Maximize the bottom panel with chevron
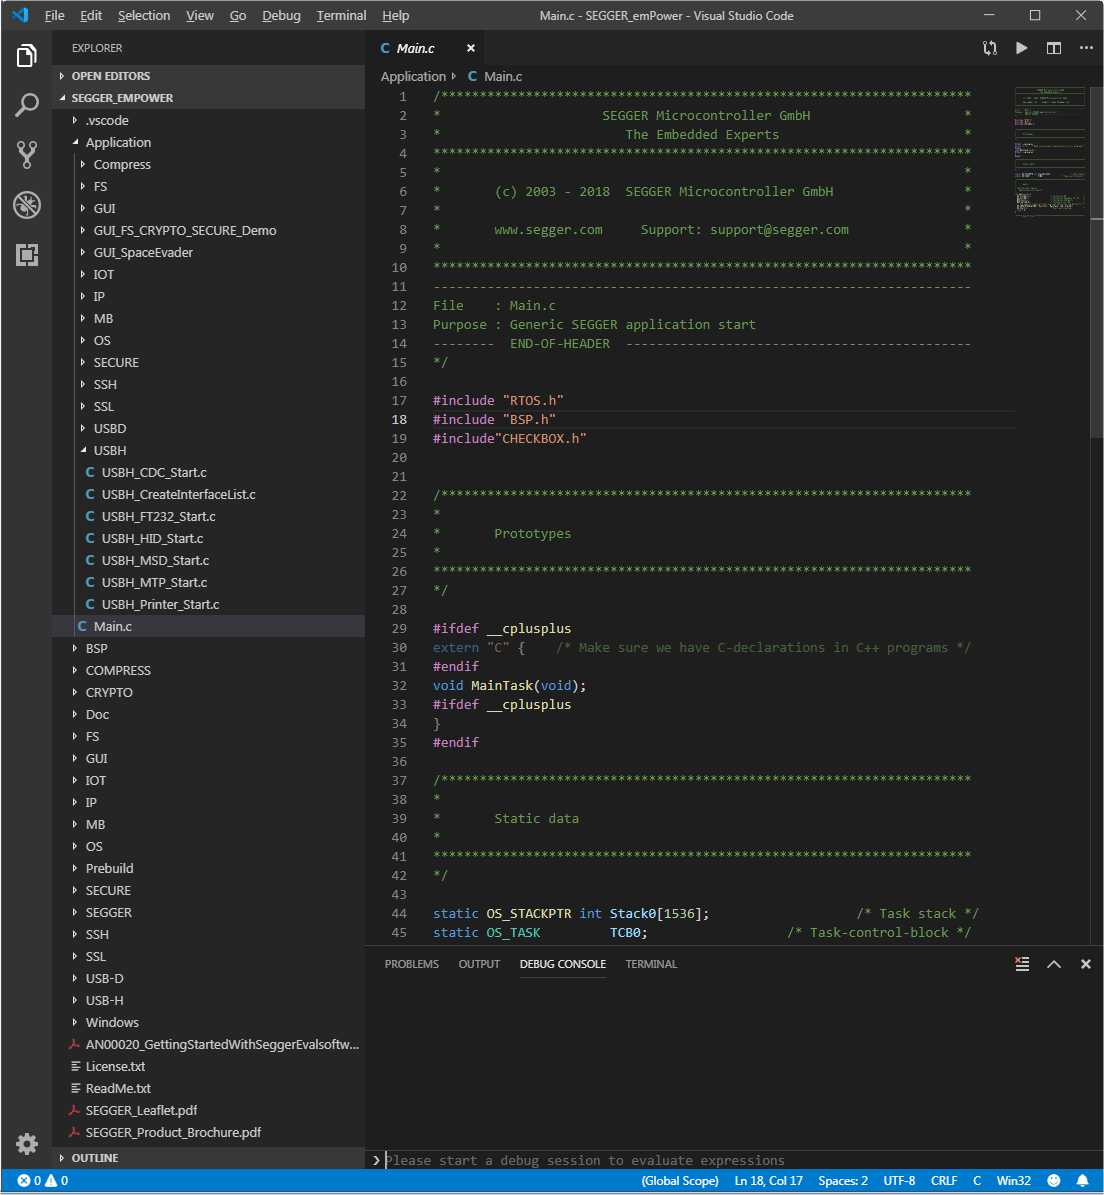Screen dimensions: 1104x1195 (x=1054, y=964)
